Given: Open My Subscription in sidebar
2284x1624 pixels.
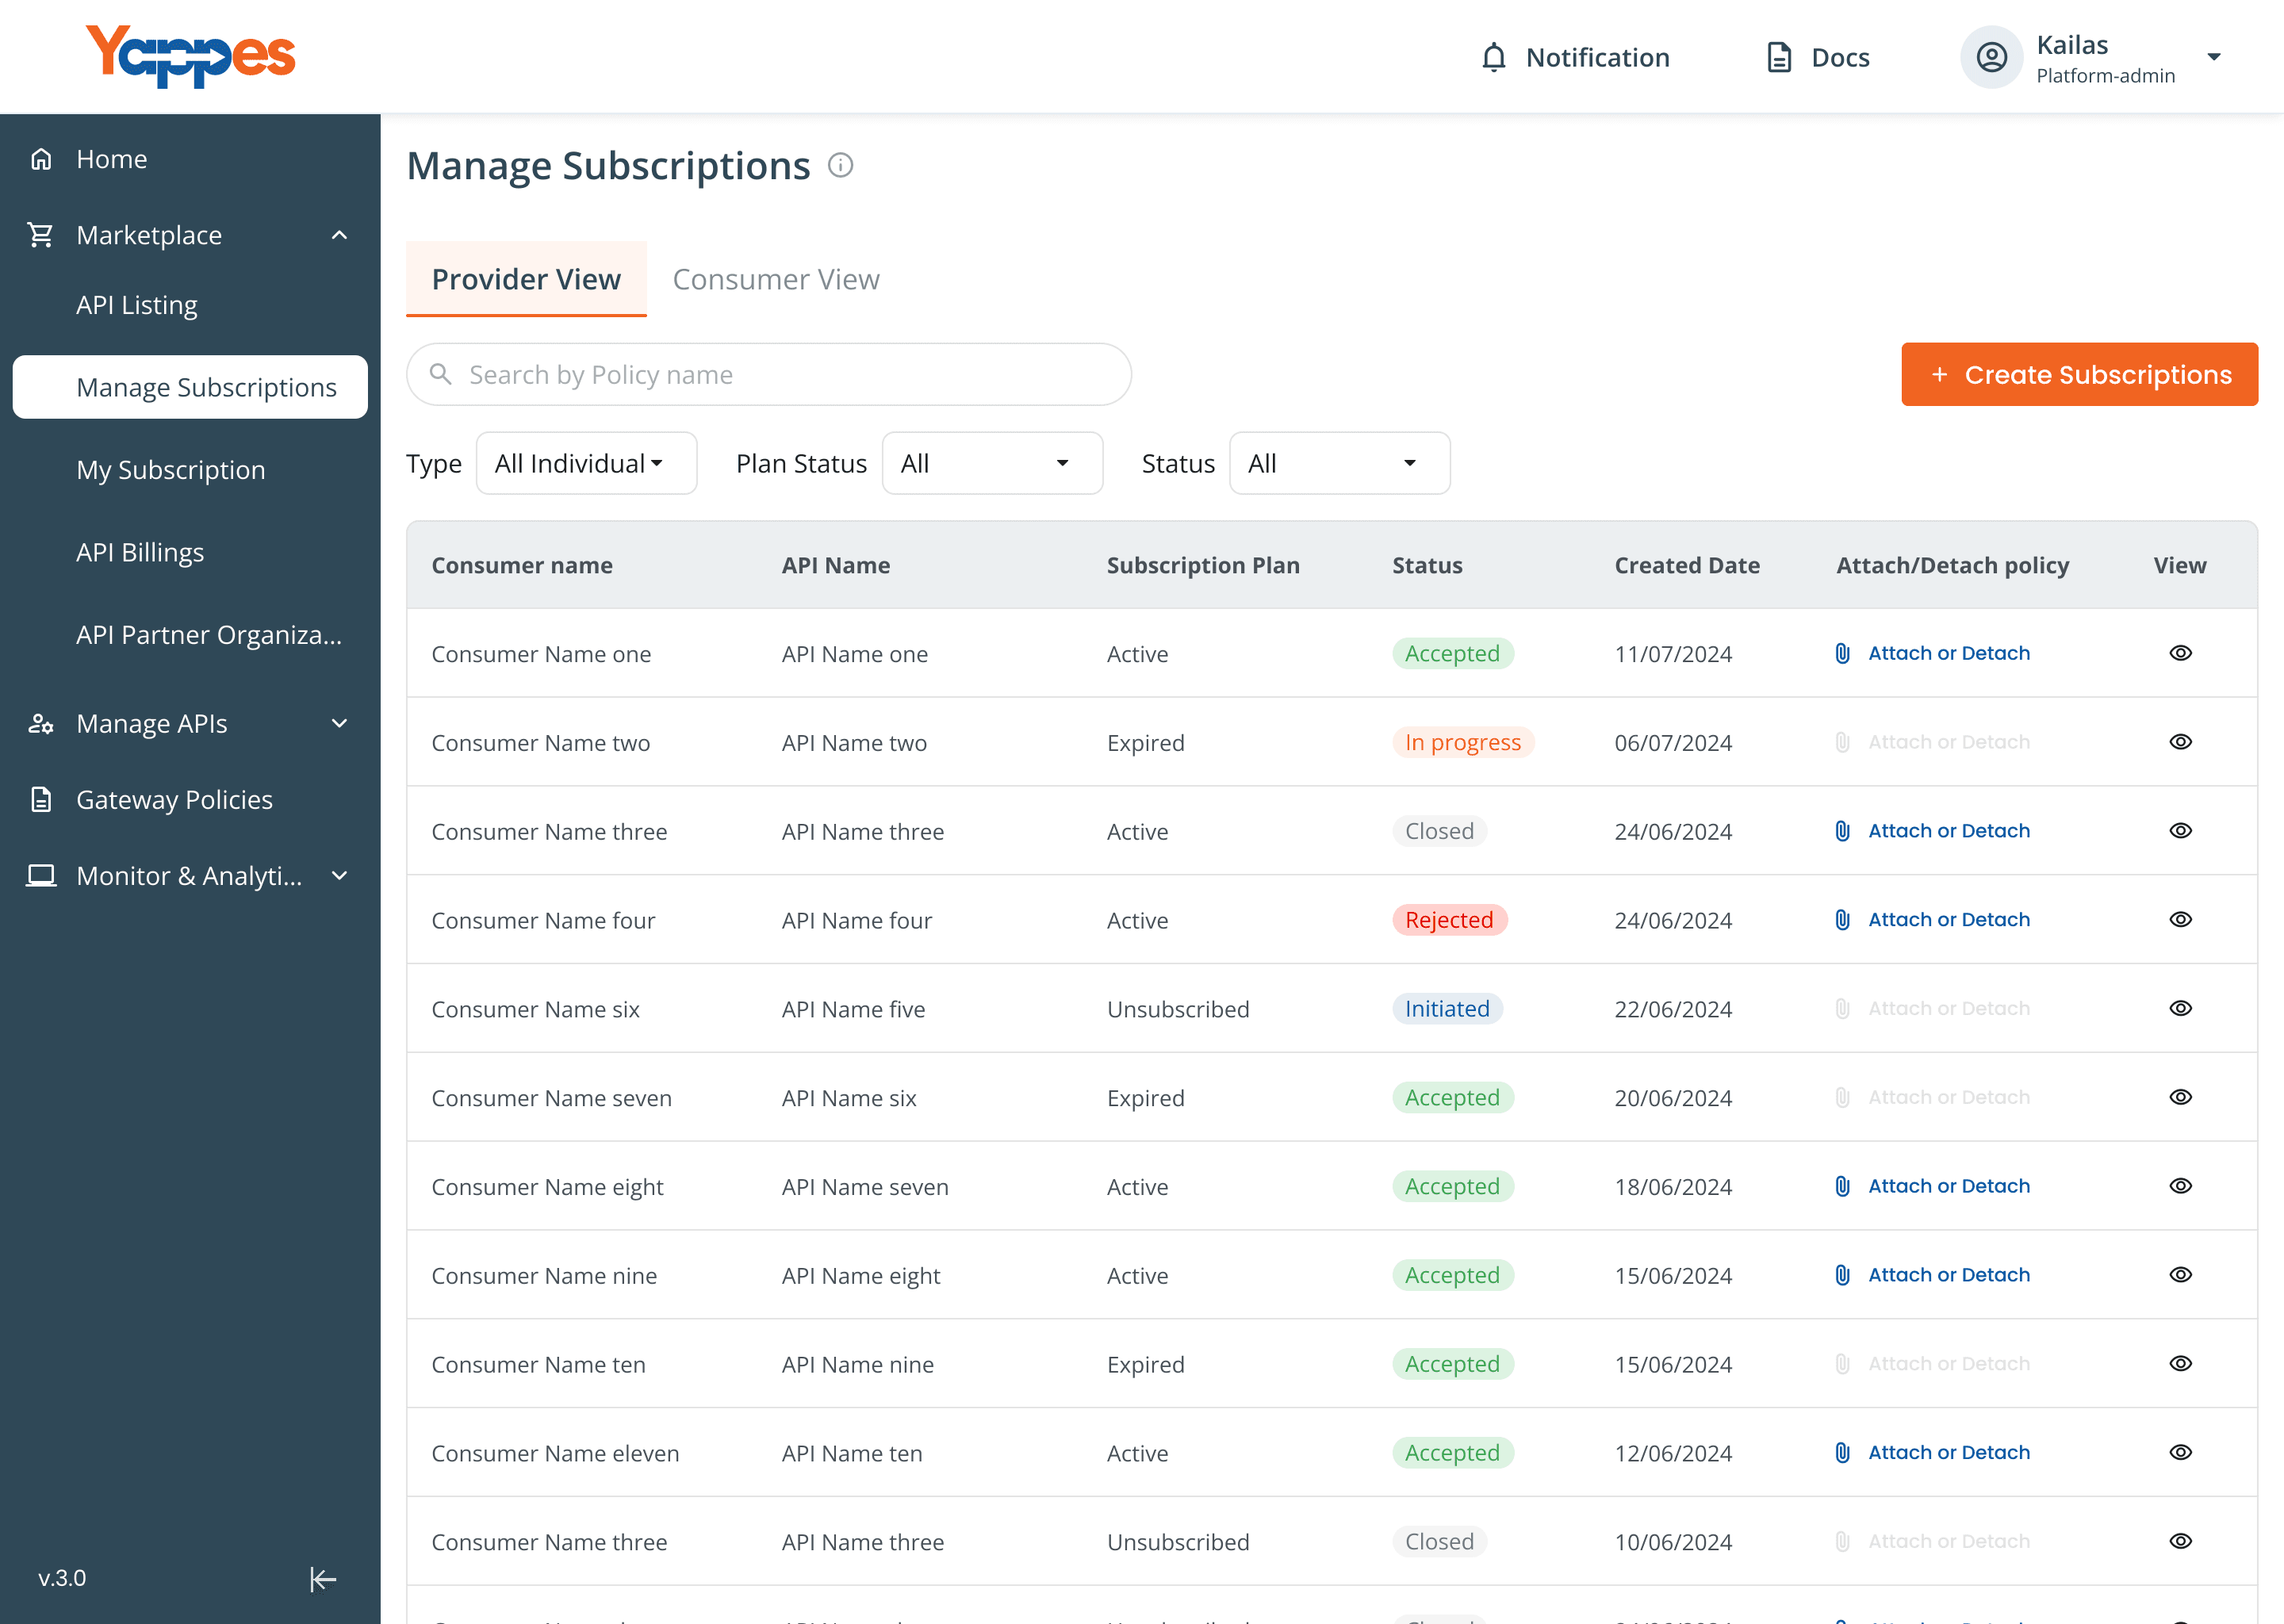Looking at the screenshot, I should [x=171, y=470].
